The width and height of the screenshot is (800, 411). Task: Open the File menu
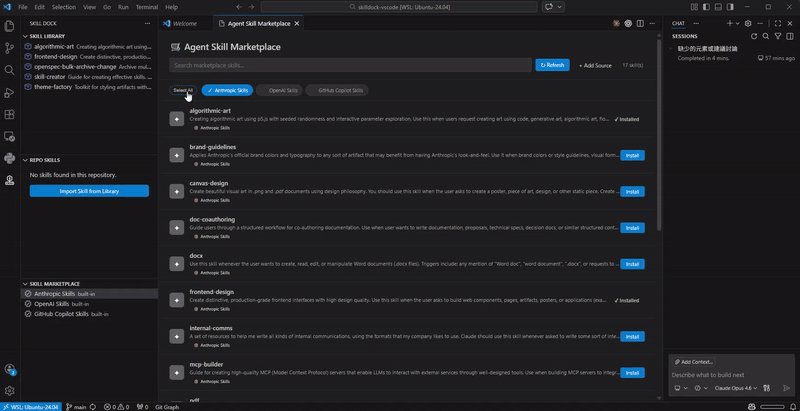tap(22, 7)
